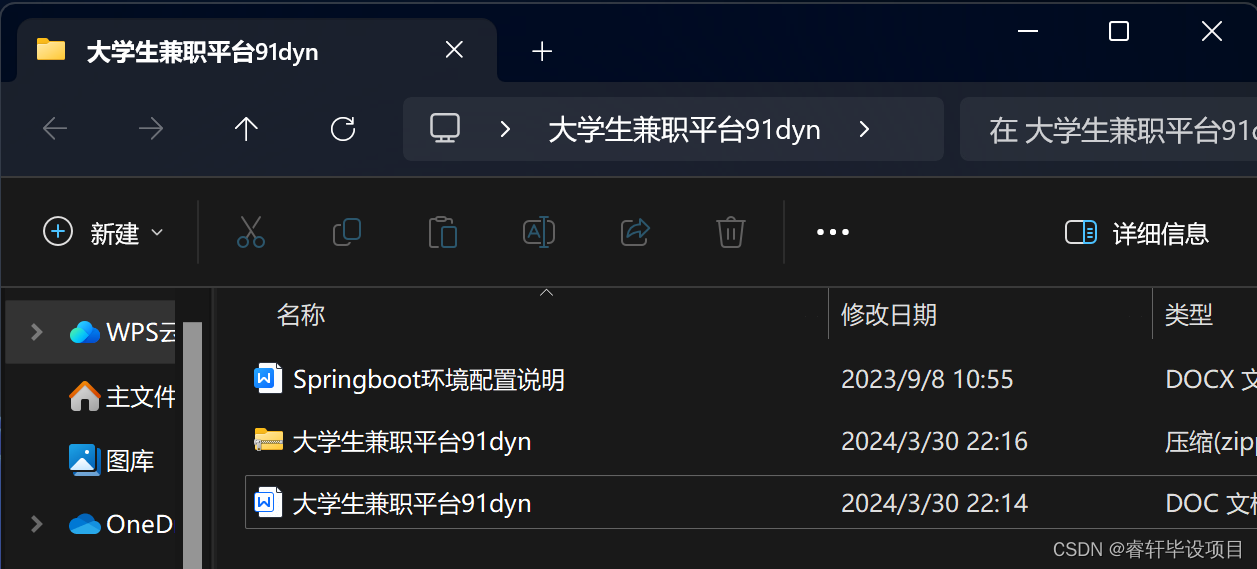Expand the OneDrive tree node
The image size is (1257, 569).
tap(36, 524)
